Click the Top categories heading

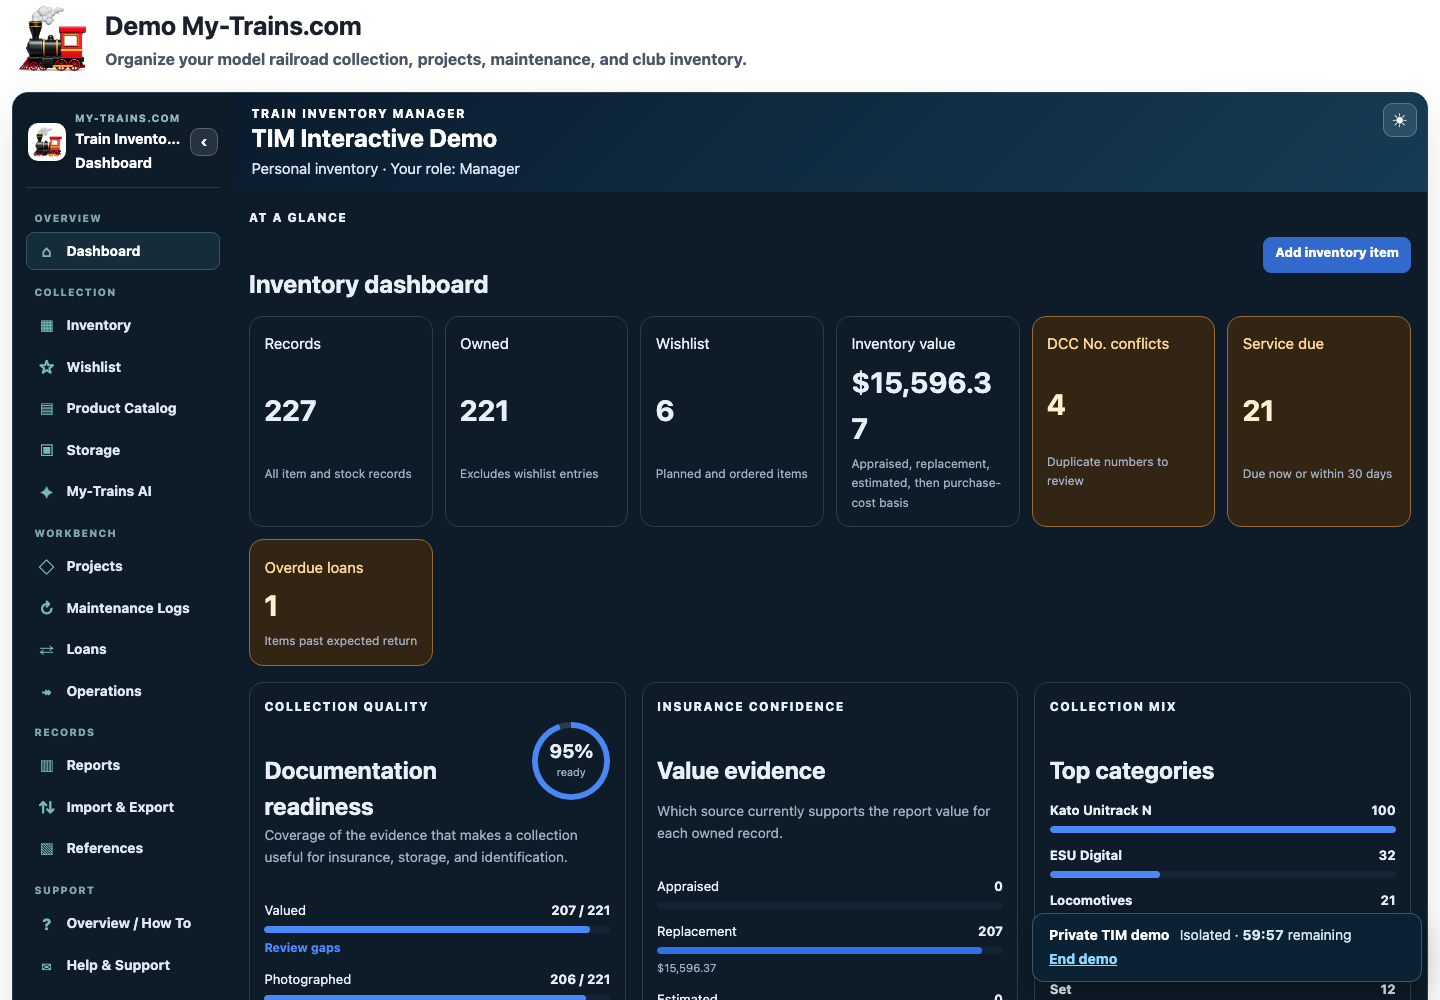tap(1132, 771)
